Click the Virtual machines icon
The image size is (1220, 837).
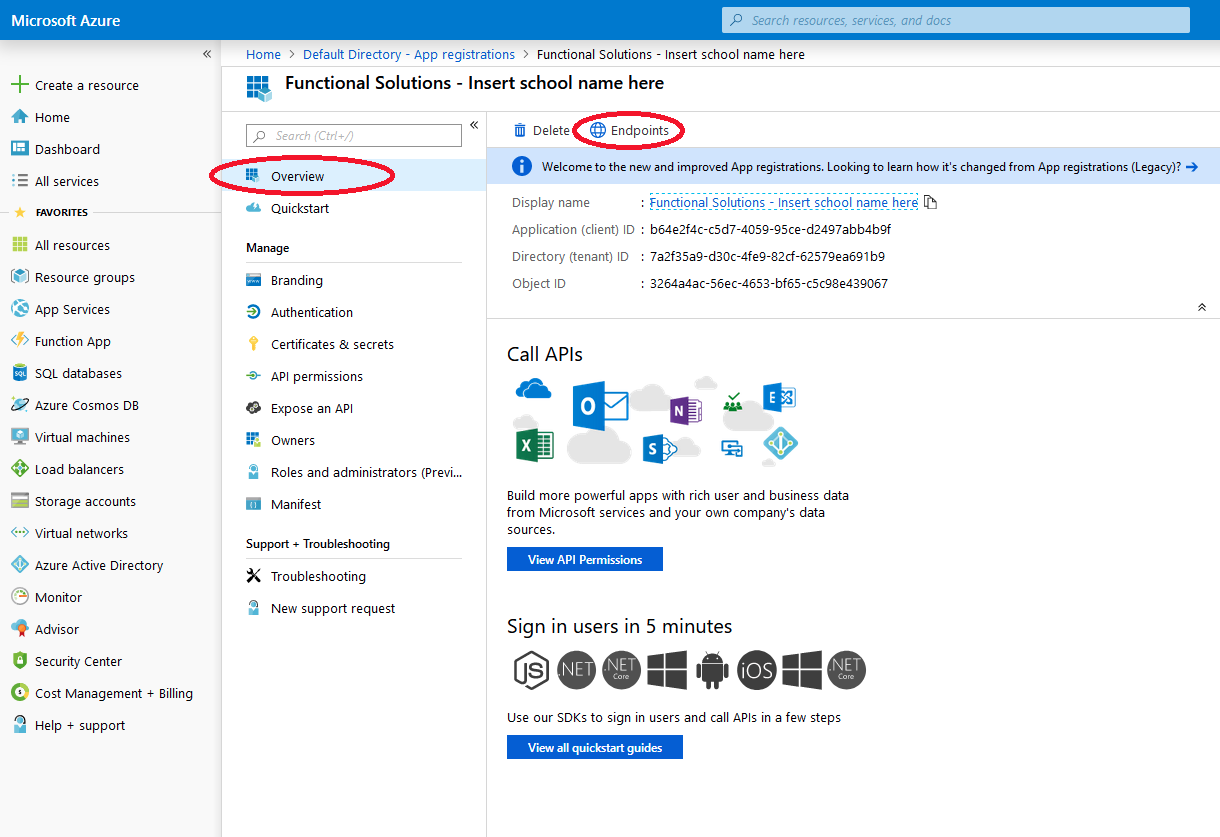[x=19, y=437]
